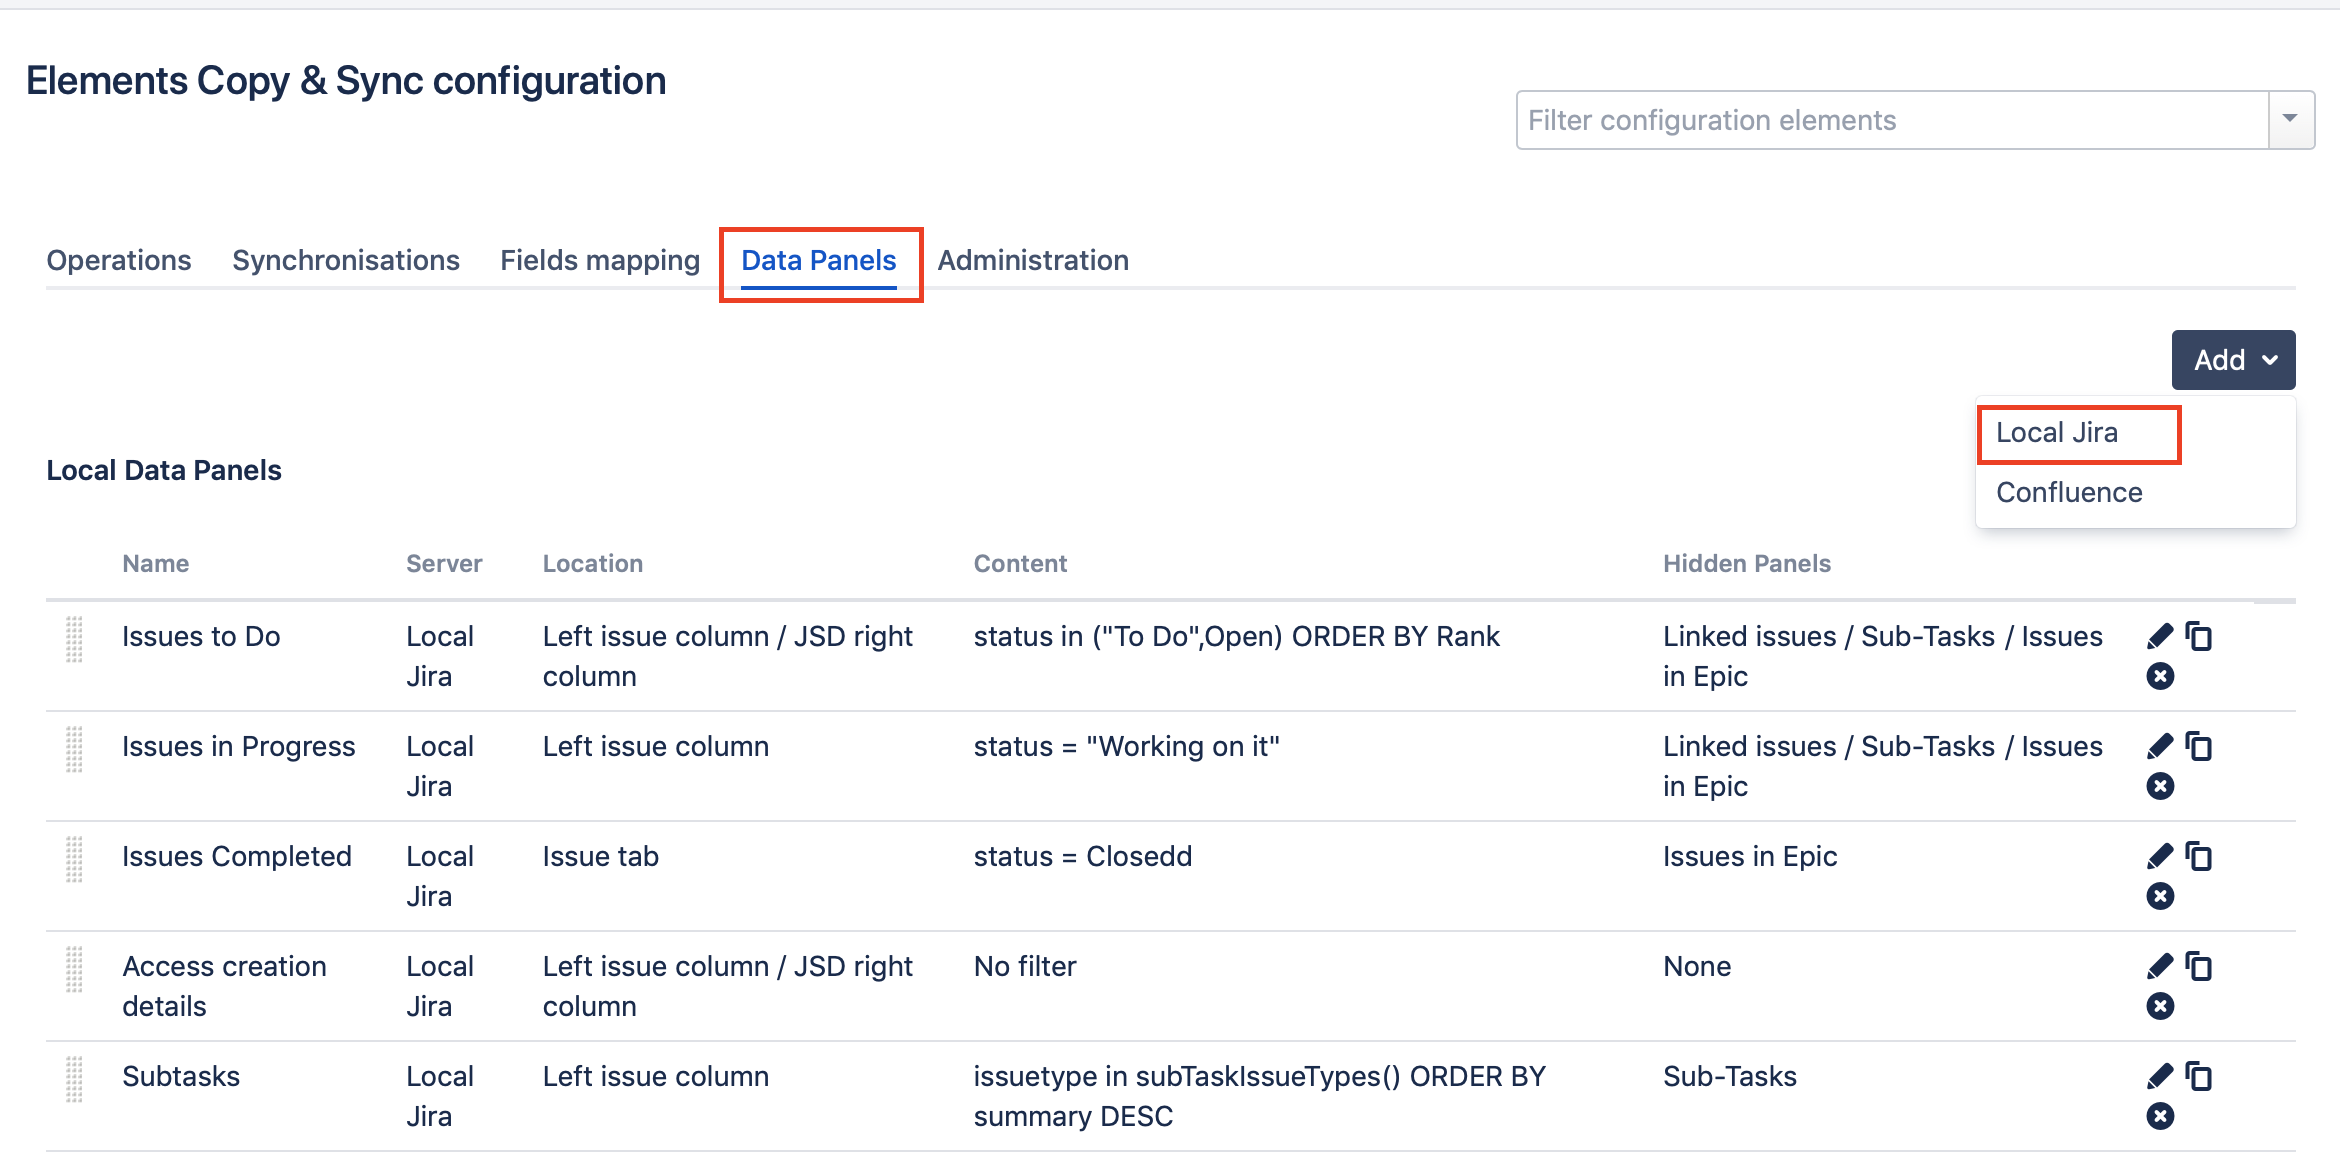Focus the Filter configuration elements field
This screenshot has width=2340, height=1152.
(x=1890, y=120)
